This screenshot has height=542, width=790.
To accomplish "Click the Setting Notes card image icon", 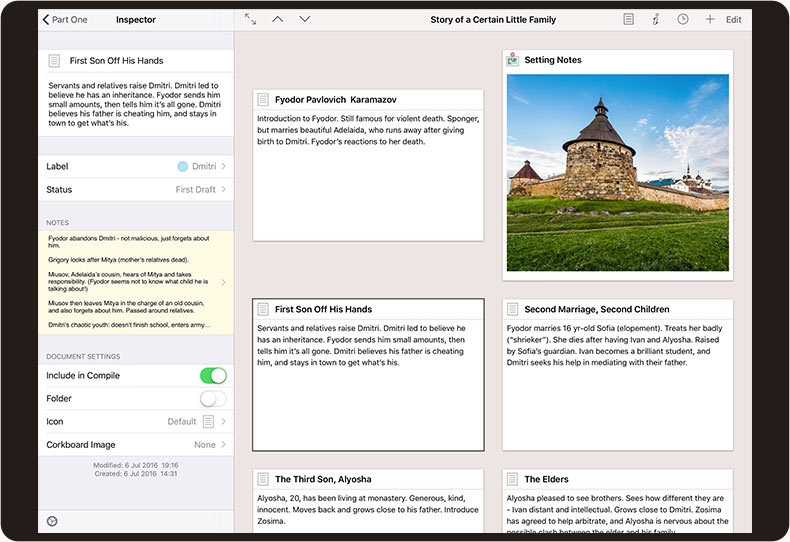I will point(513,60).
